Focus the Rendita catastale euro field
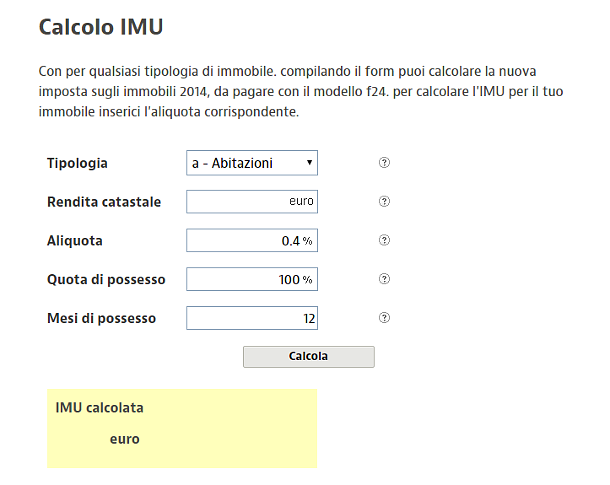Image resolution: width=610 pixels, height=485 pixels. tap(252, 202)
